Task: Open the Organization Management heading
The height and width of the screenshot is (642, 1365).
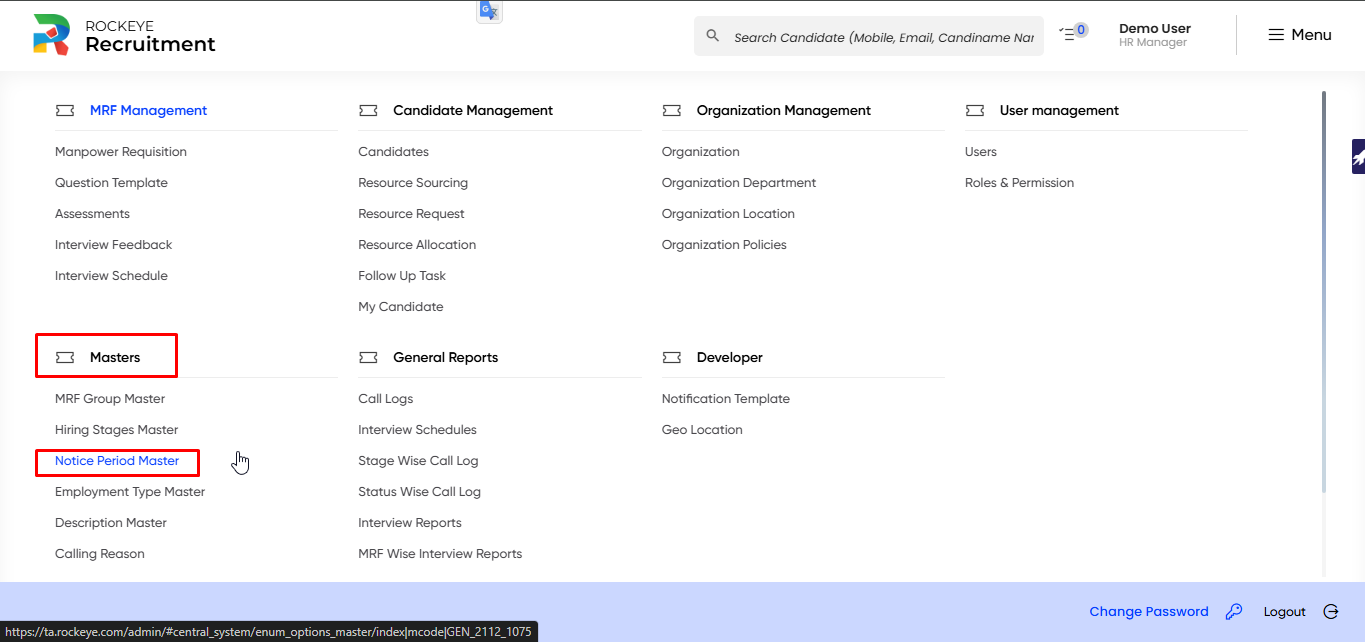Action: click(784, 111)
